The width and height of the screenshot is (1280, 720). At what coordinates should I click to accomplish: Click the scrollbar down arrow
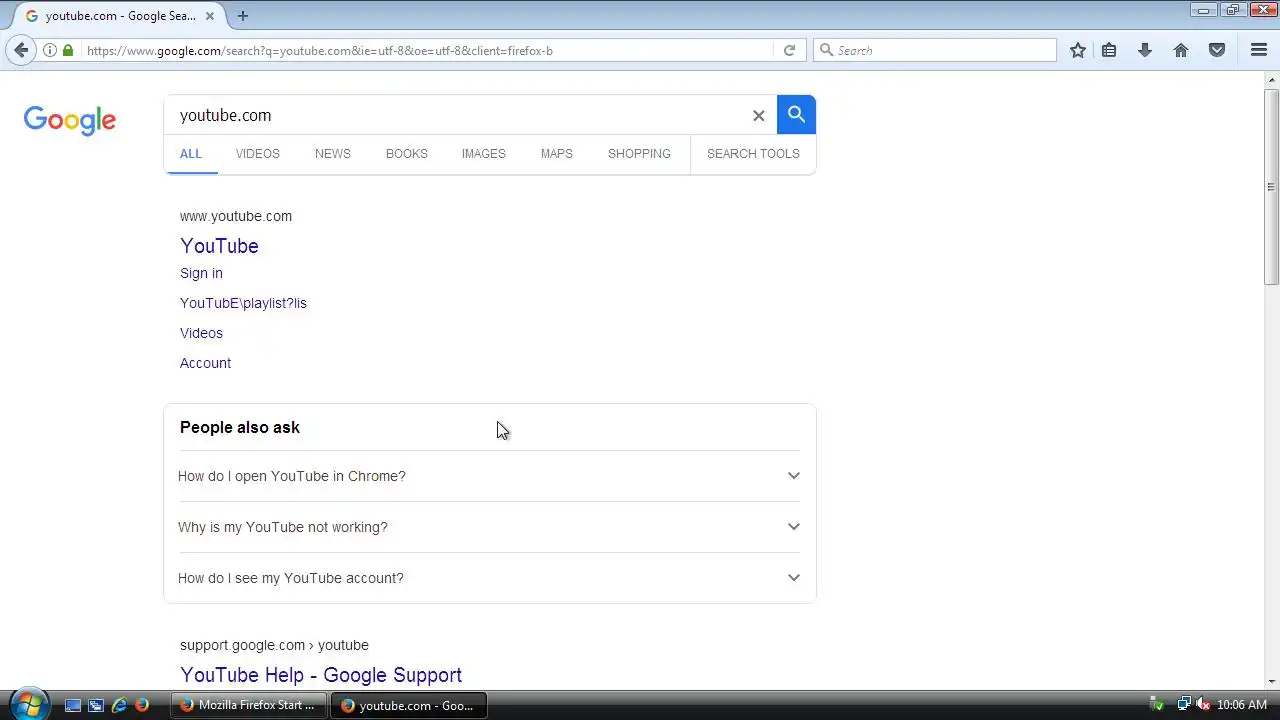[1272, 681]
